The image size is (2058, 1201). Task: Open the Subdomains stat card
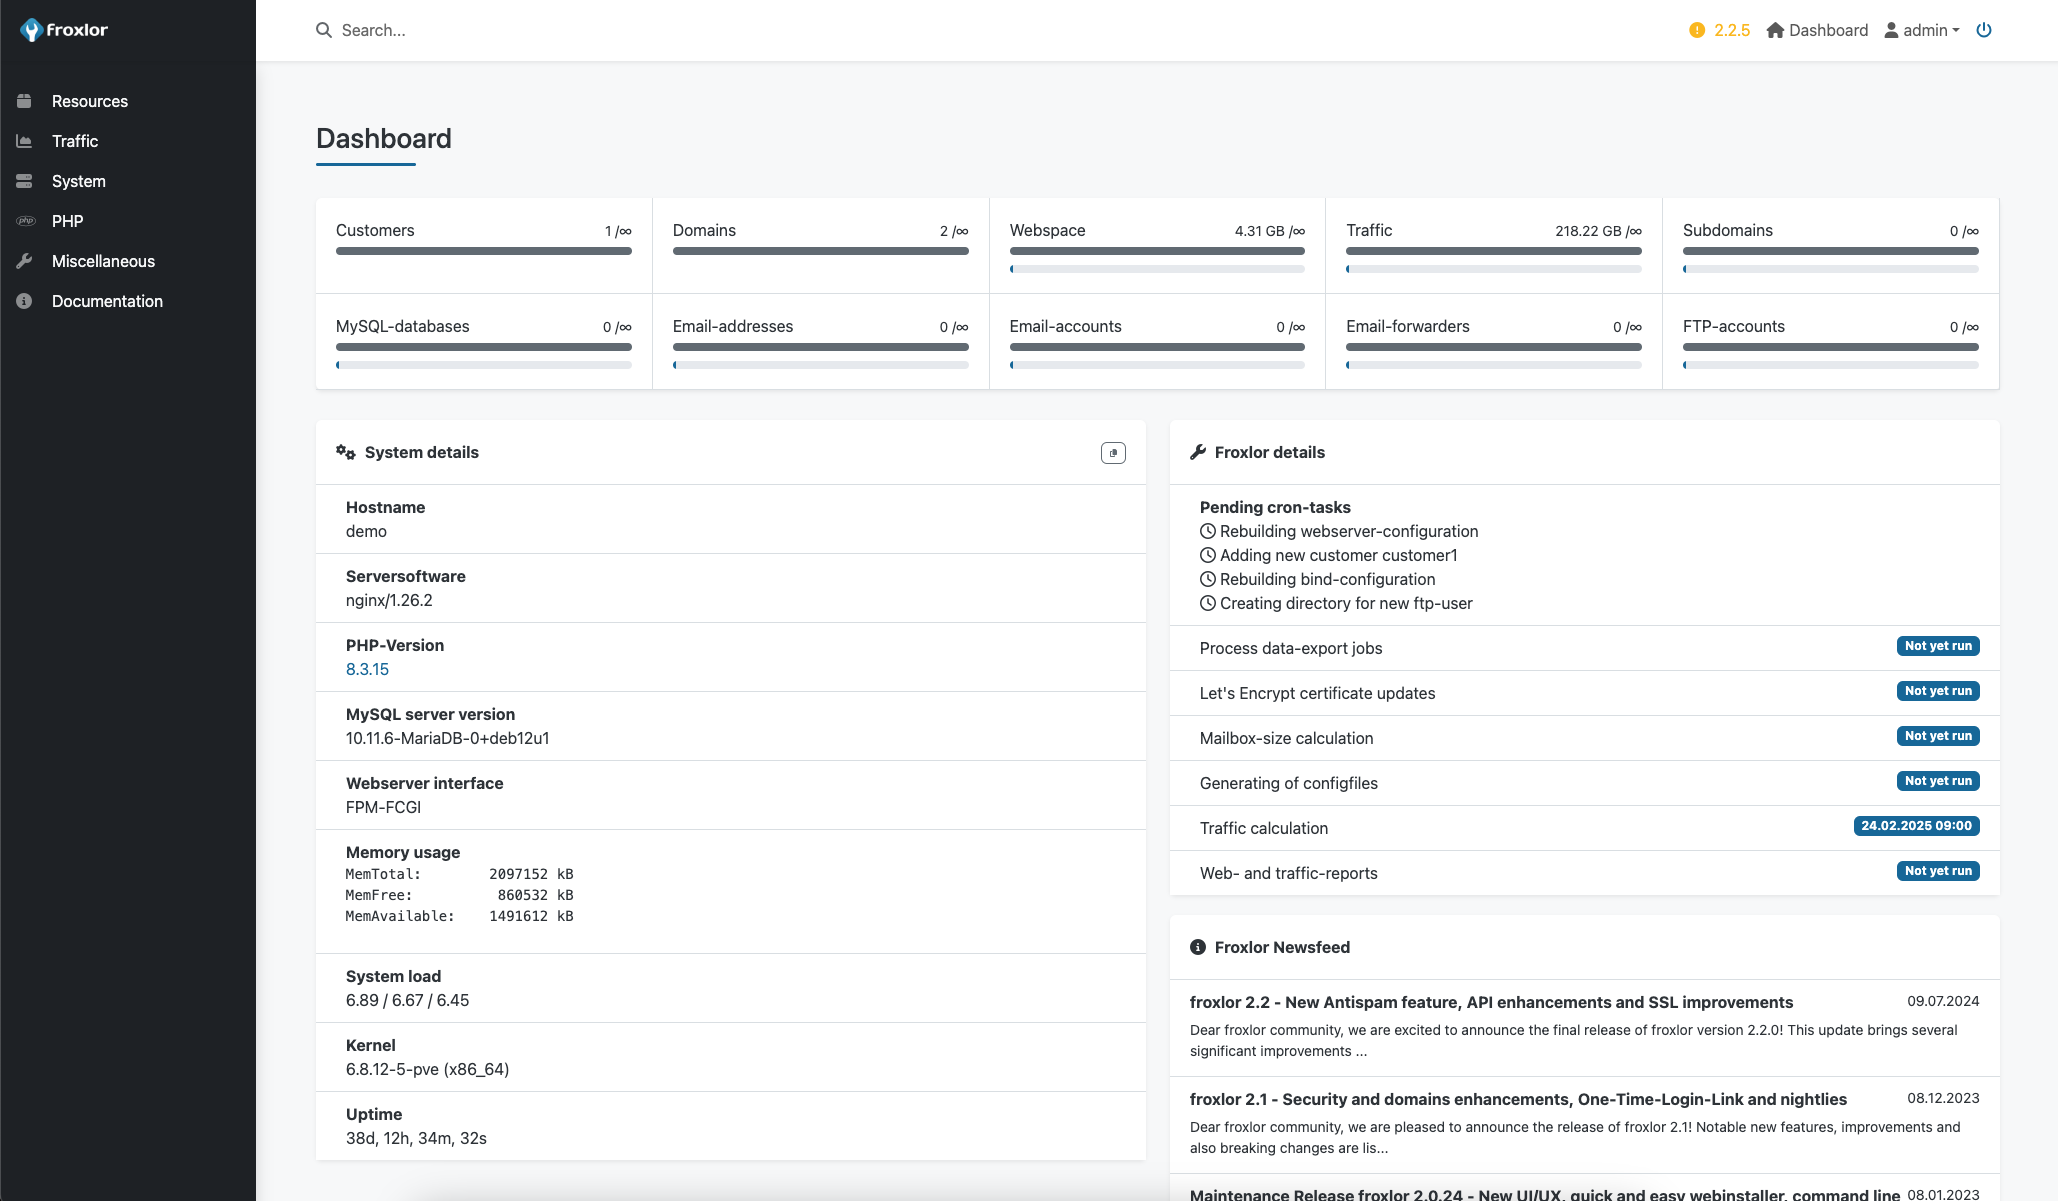click(1831, 245)
